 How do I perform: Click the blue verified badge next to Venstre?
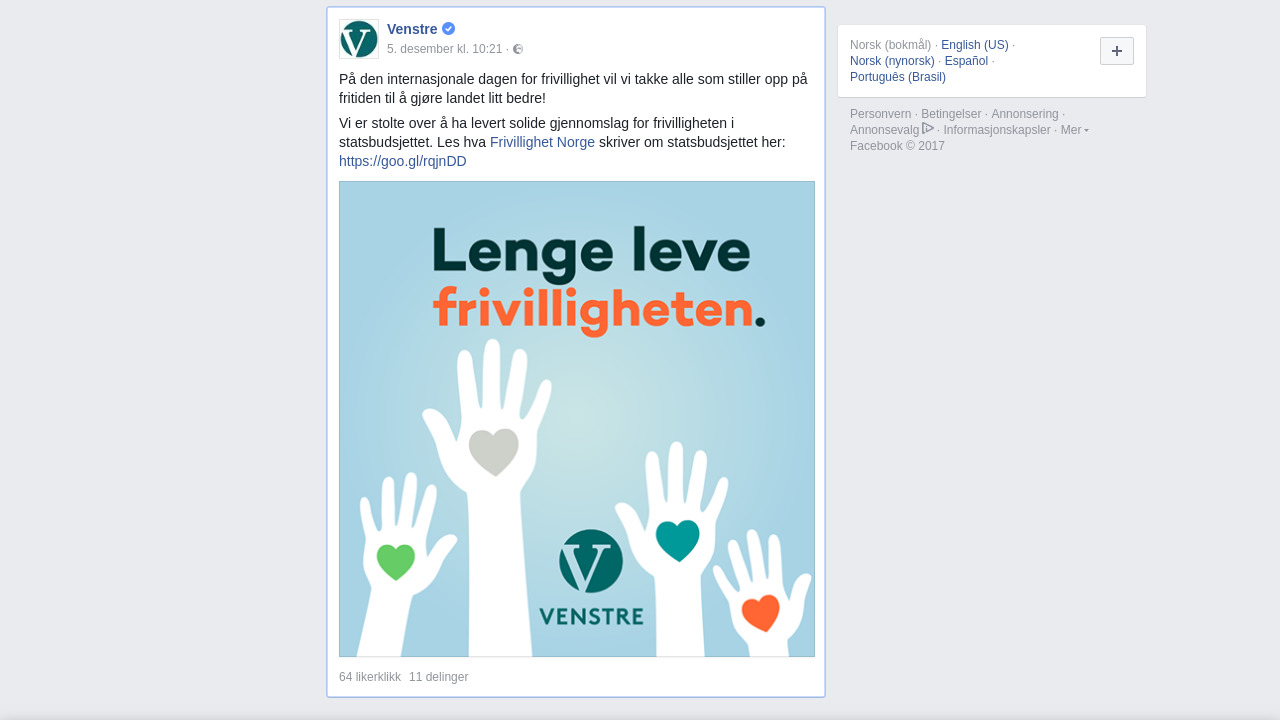pyautogui.click(x=448, y=29)
